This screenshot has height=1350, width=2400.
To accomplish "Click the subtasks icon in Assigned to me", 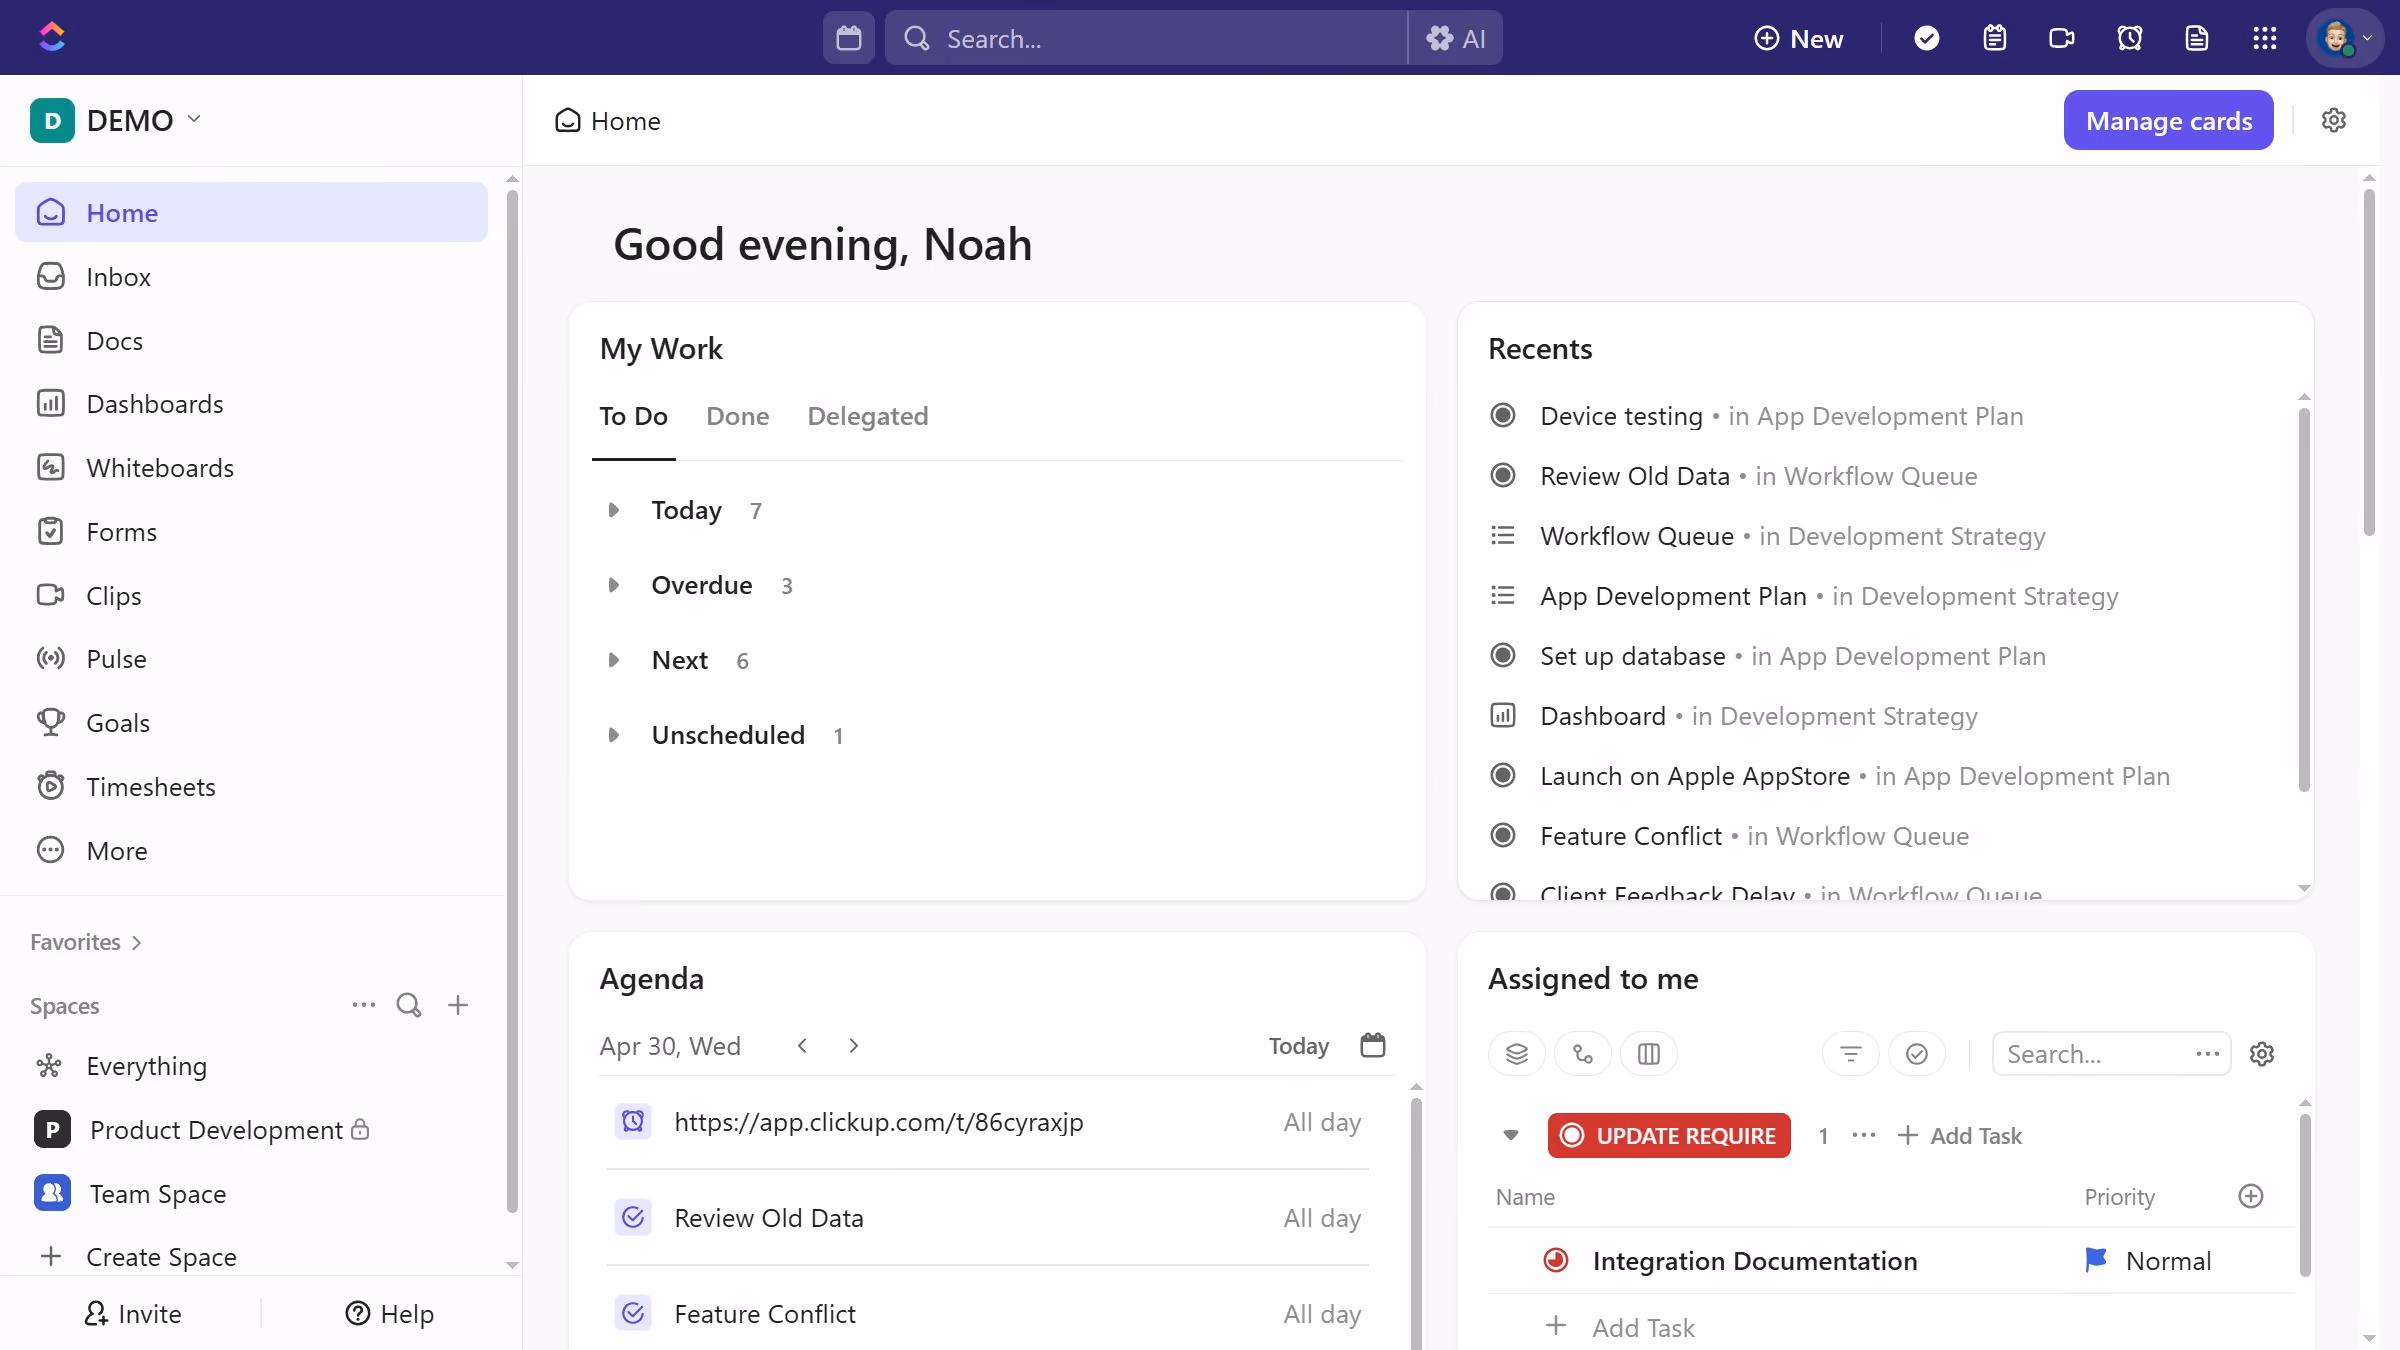I will tap(1583, 1054).
